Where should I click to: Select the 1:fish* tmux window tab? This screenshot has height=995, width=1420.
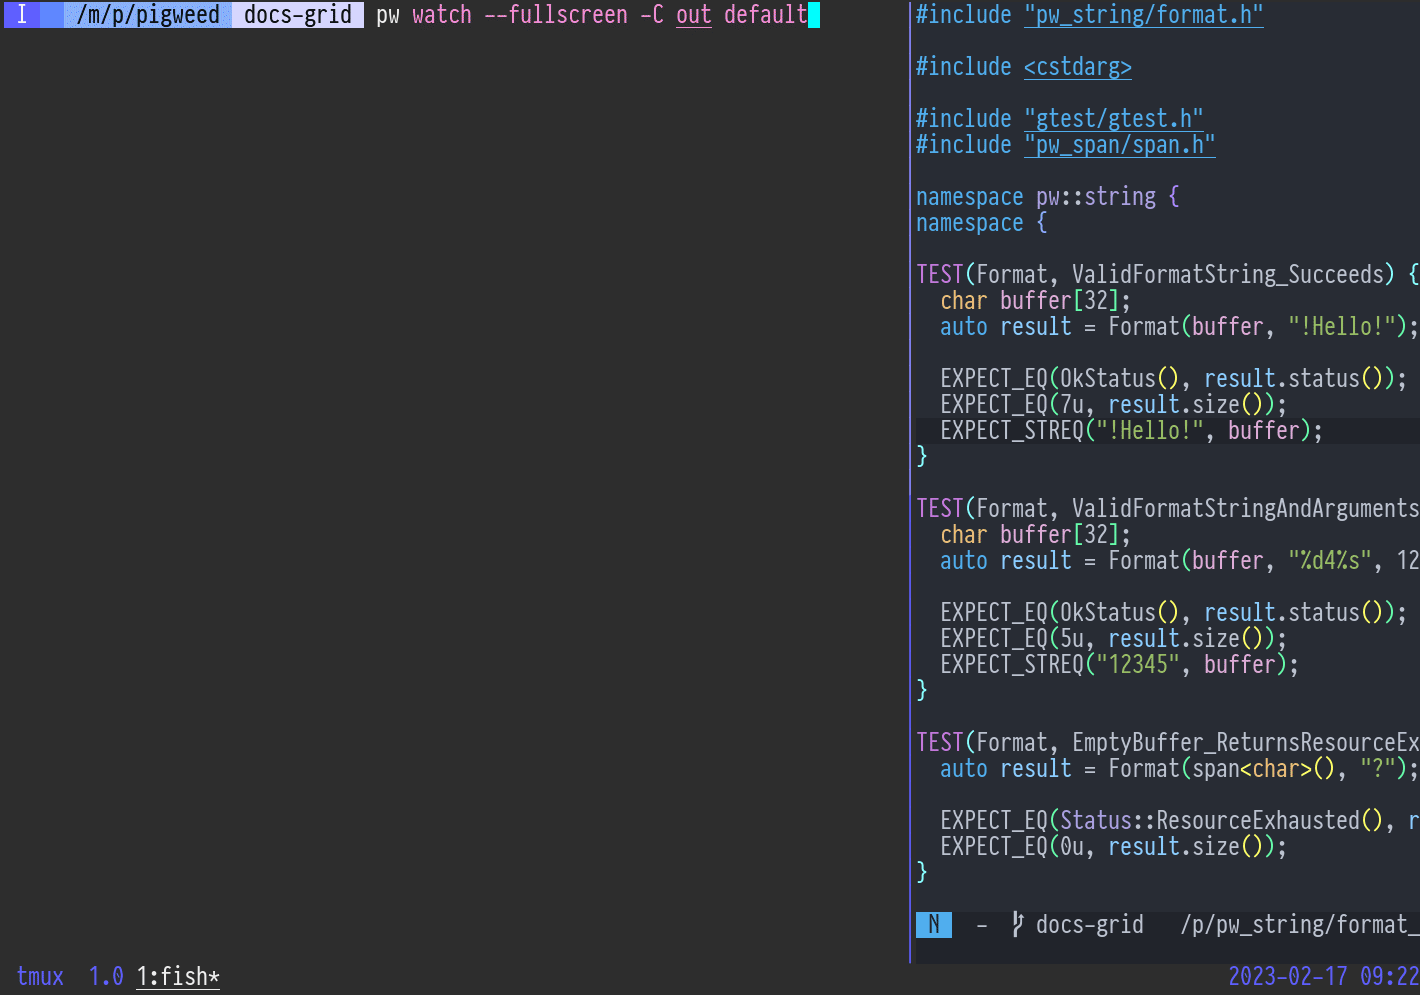(x=178, y=977)
